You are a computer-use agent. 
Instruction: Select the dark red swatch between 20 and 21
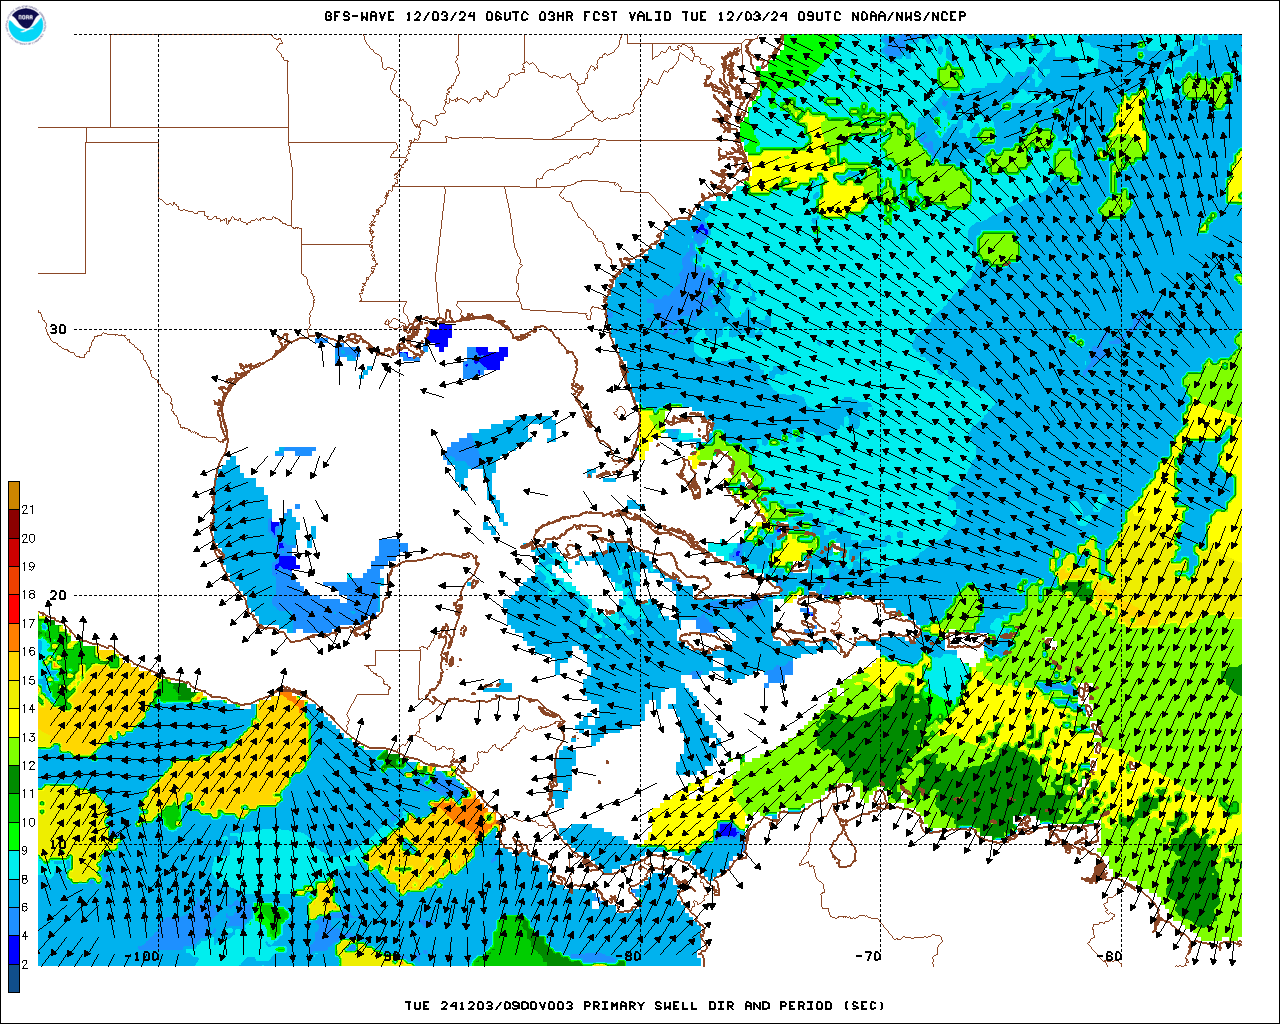point(14,524)
